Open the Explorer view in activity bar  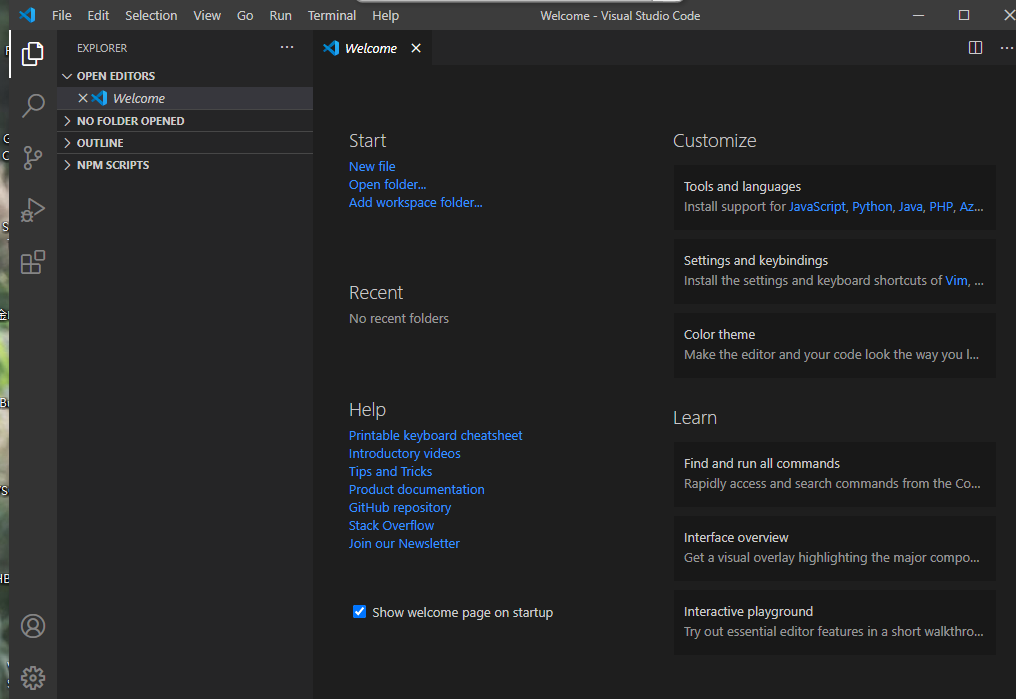pos(32,54)
